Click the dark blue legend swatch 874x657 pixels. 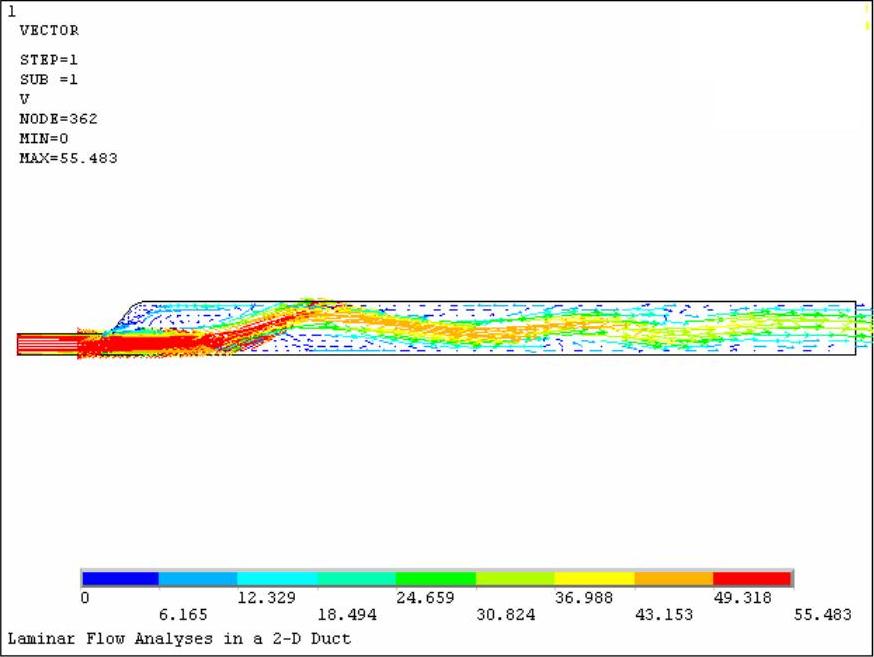coord(120,579)
